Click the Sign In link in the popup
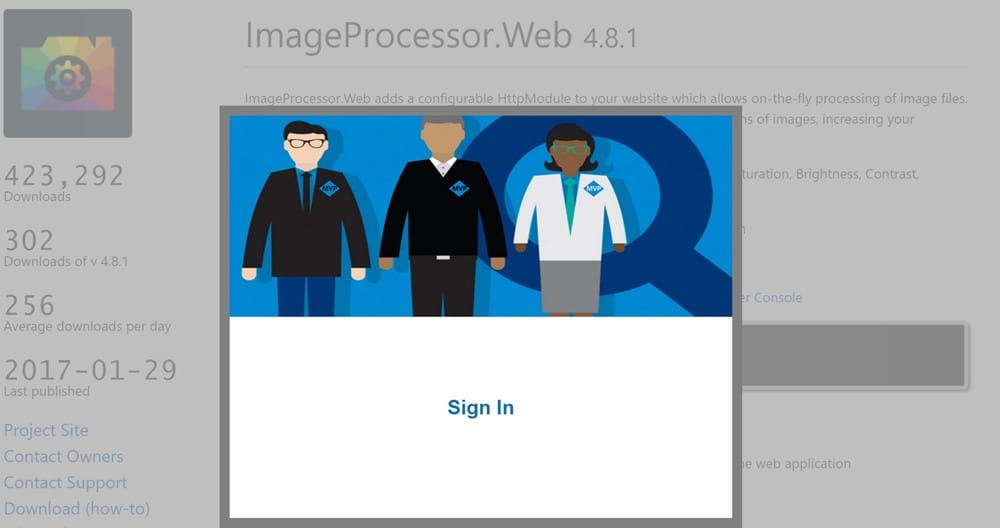 click(480, 407)
